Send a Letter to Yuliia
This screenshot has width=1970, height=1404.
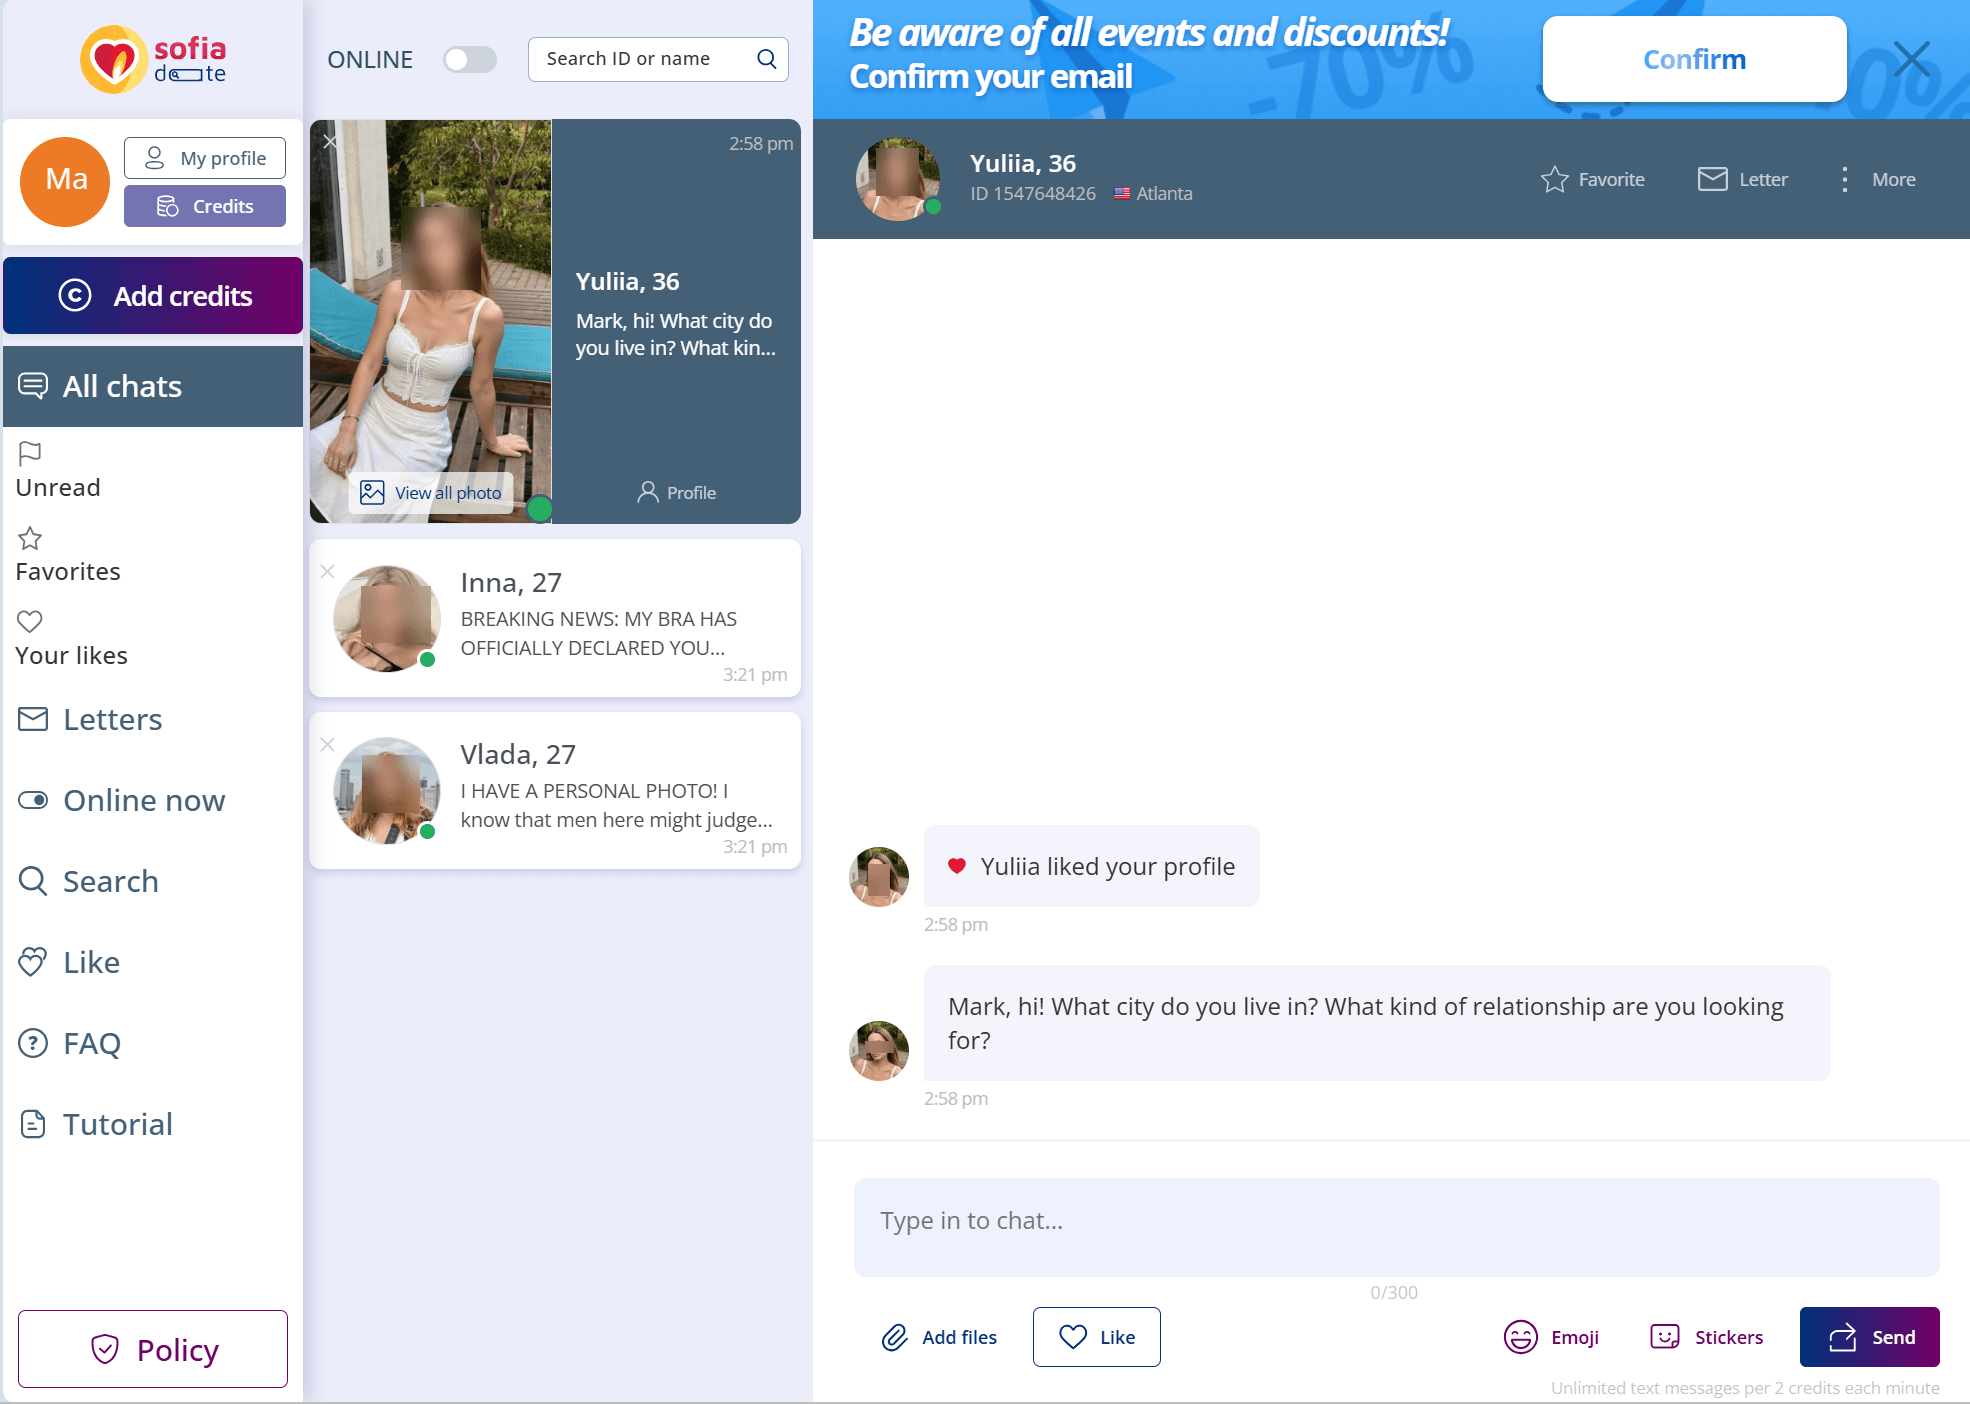pos(1743,179)
